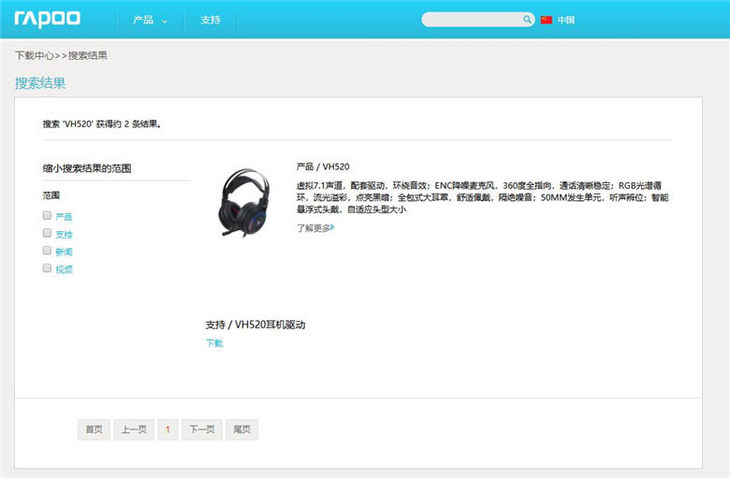Tick the 产品 filter checkbox

tap(47, 215)
